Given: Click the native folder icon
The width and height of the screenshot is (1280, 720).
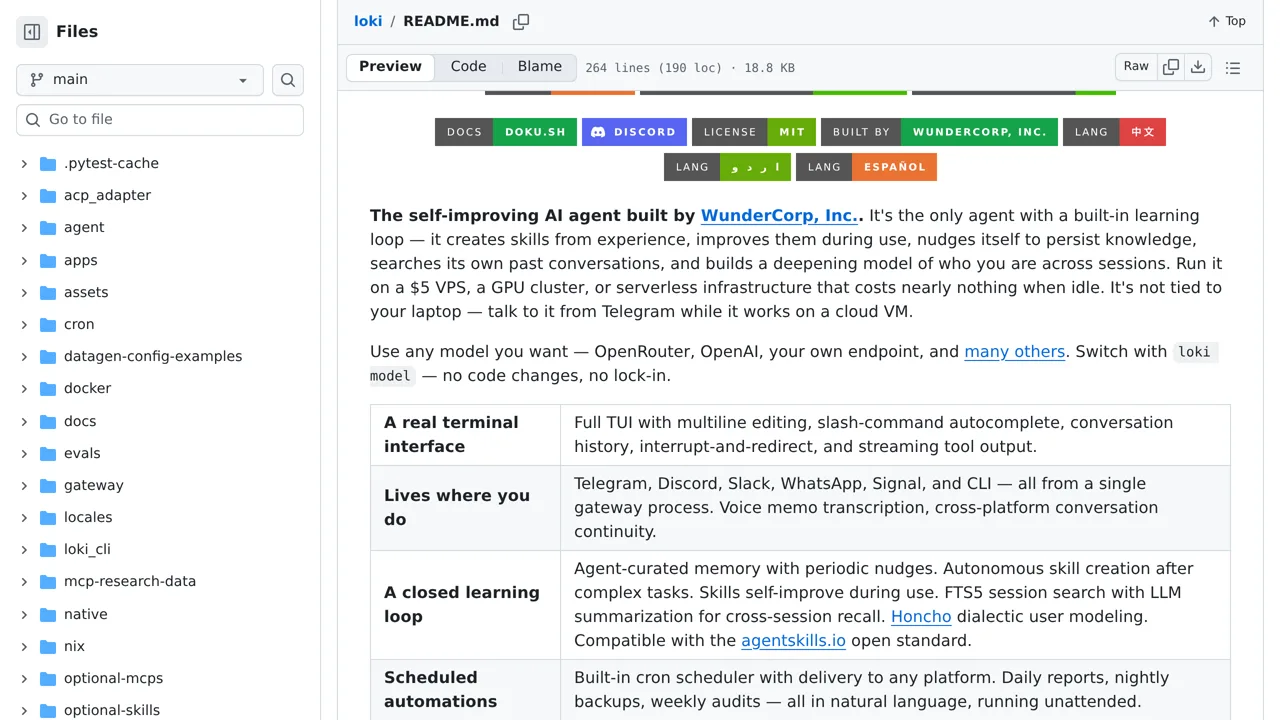Looking at the screenshot, I should coord(48,614).
